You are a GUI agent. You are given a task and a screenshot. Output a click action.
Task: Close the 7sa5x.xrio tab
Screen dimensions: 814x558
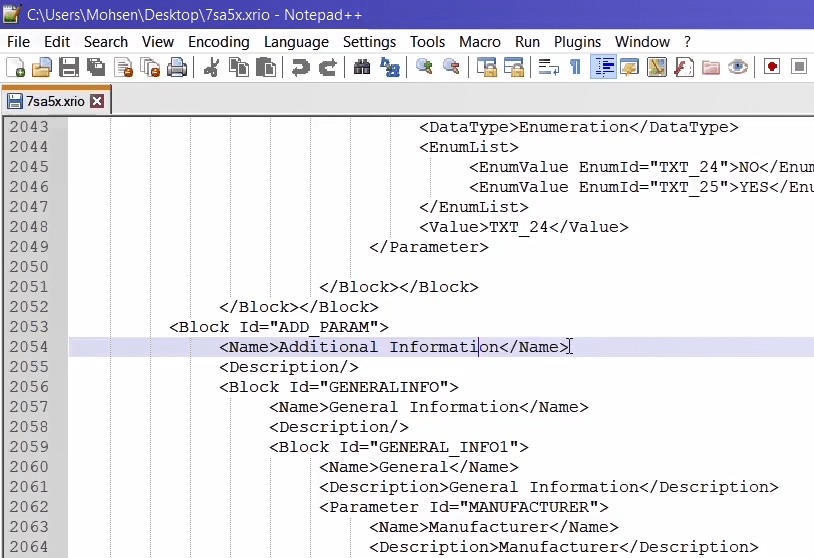point(97,101)
